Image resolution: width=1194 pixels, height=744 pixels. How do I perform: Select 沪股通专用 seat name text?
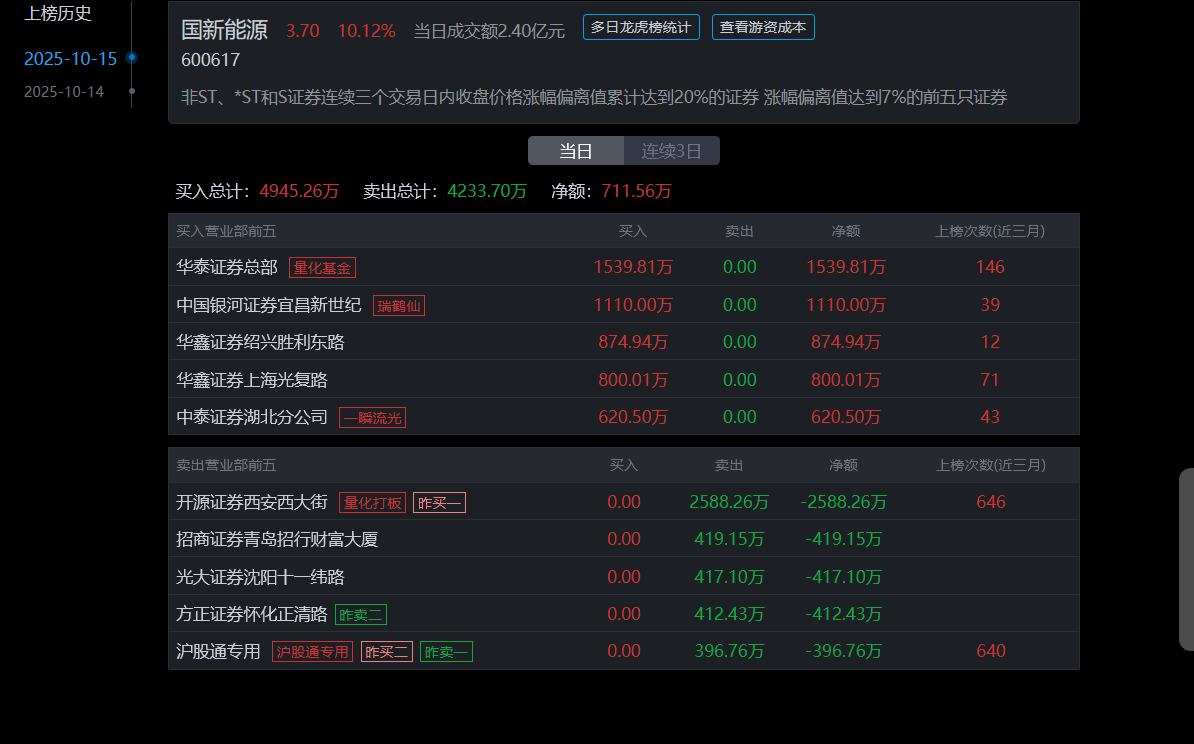point(219,652)
